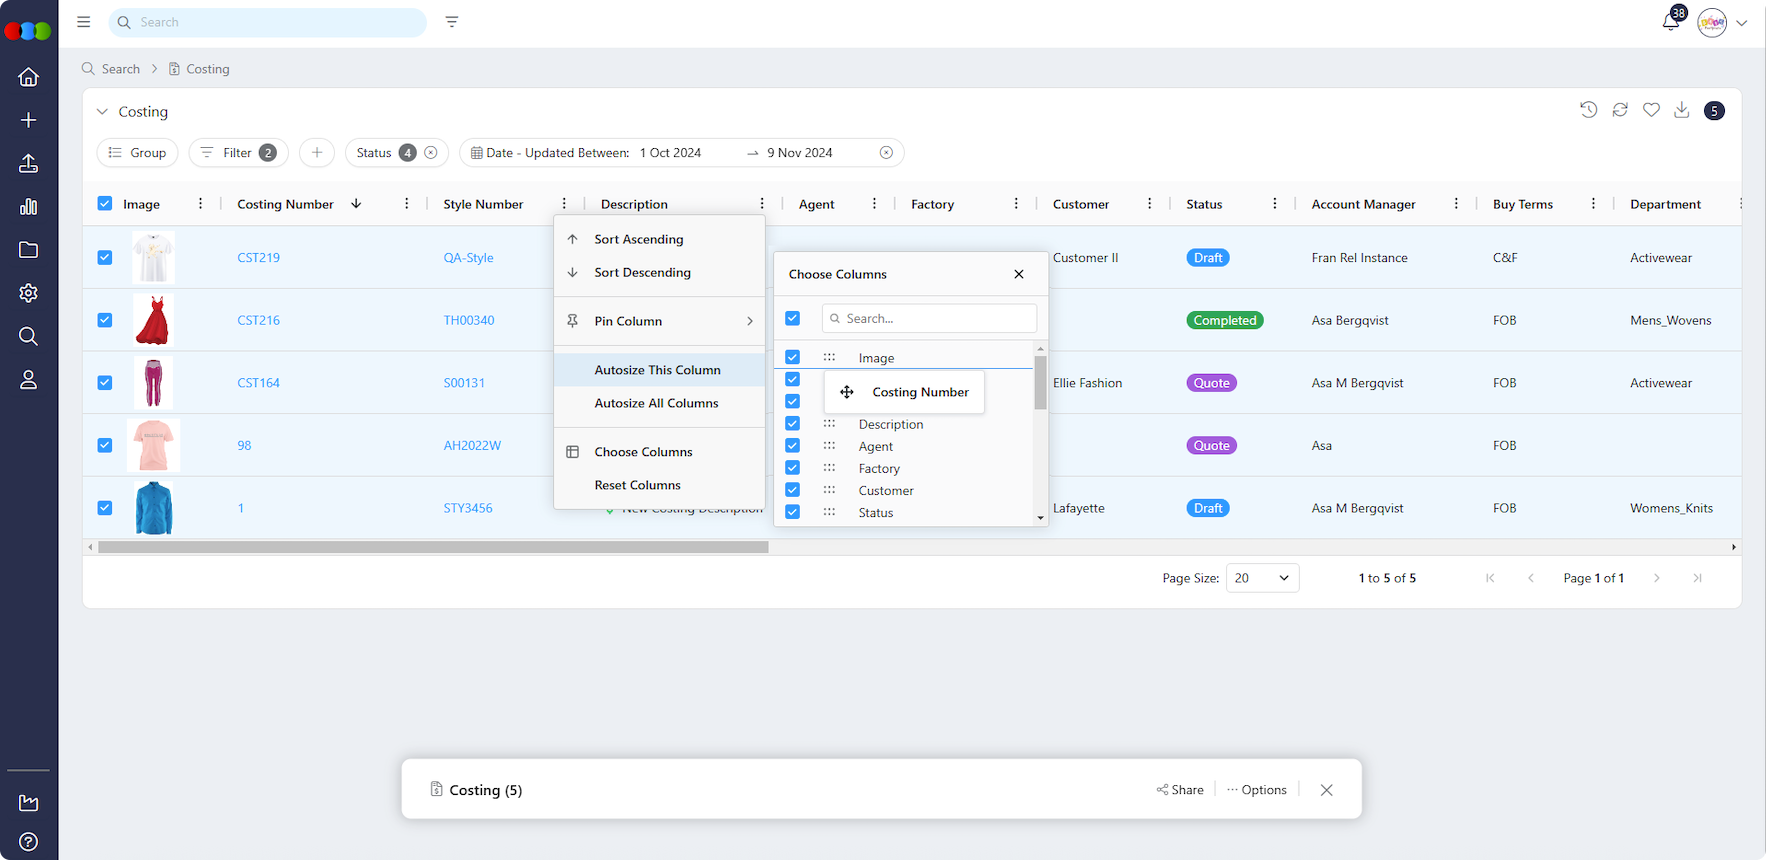Screen dimensions: 1766x860
Task: Open the home icon in left sidebar
Action: pyautogui.click(x=29, y=77)
